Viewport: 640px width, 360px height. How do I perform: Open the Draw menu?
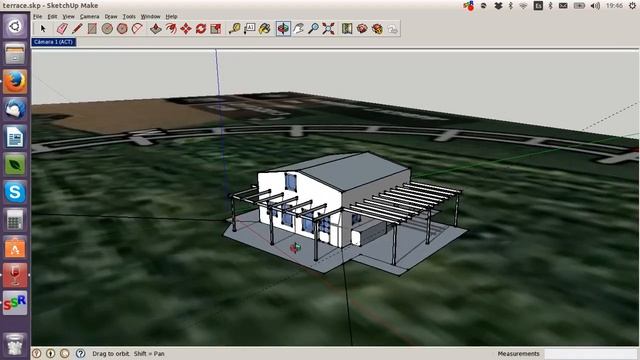tap(111, 17)
